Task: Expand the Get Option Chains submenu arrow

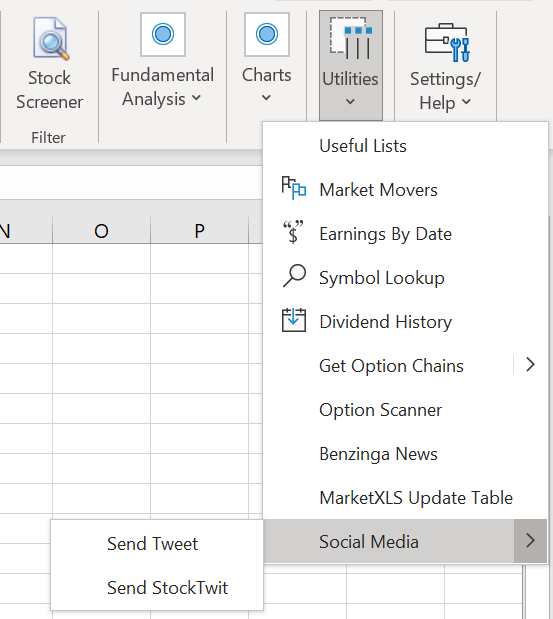Action: [530, 364]
